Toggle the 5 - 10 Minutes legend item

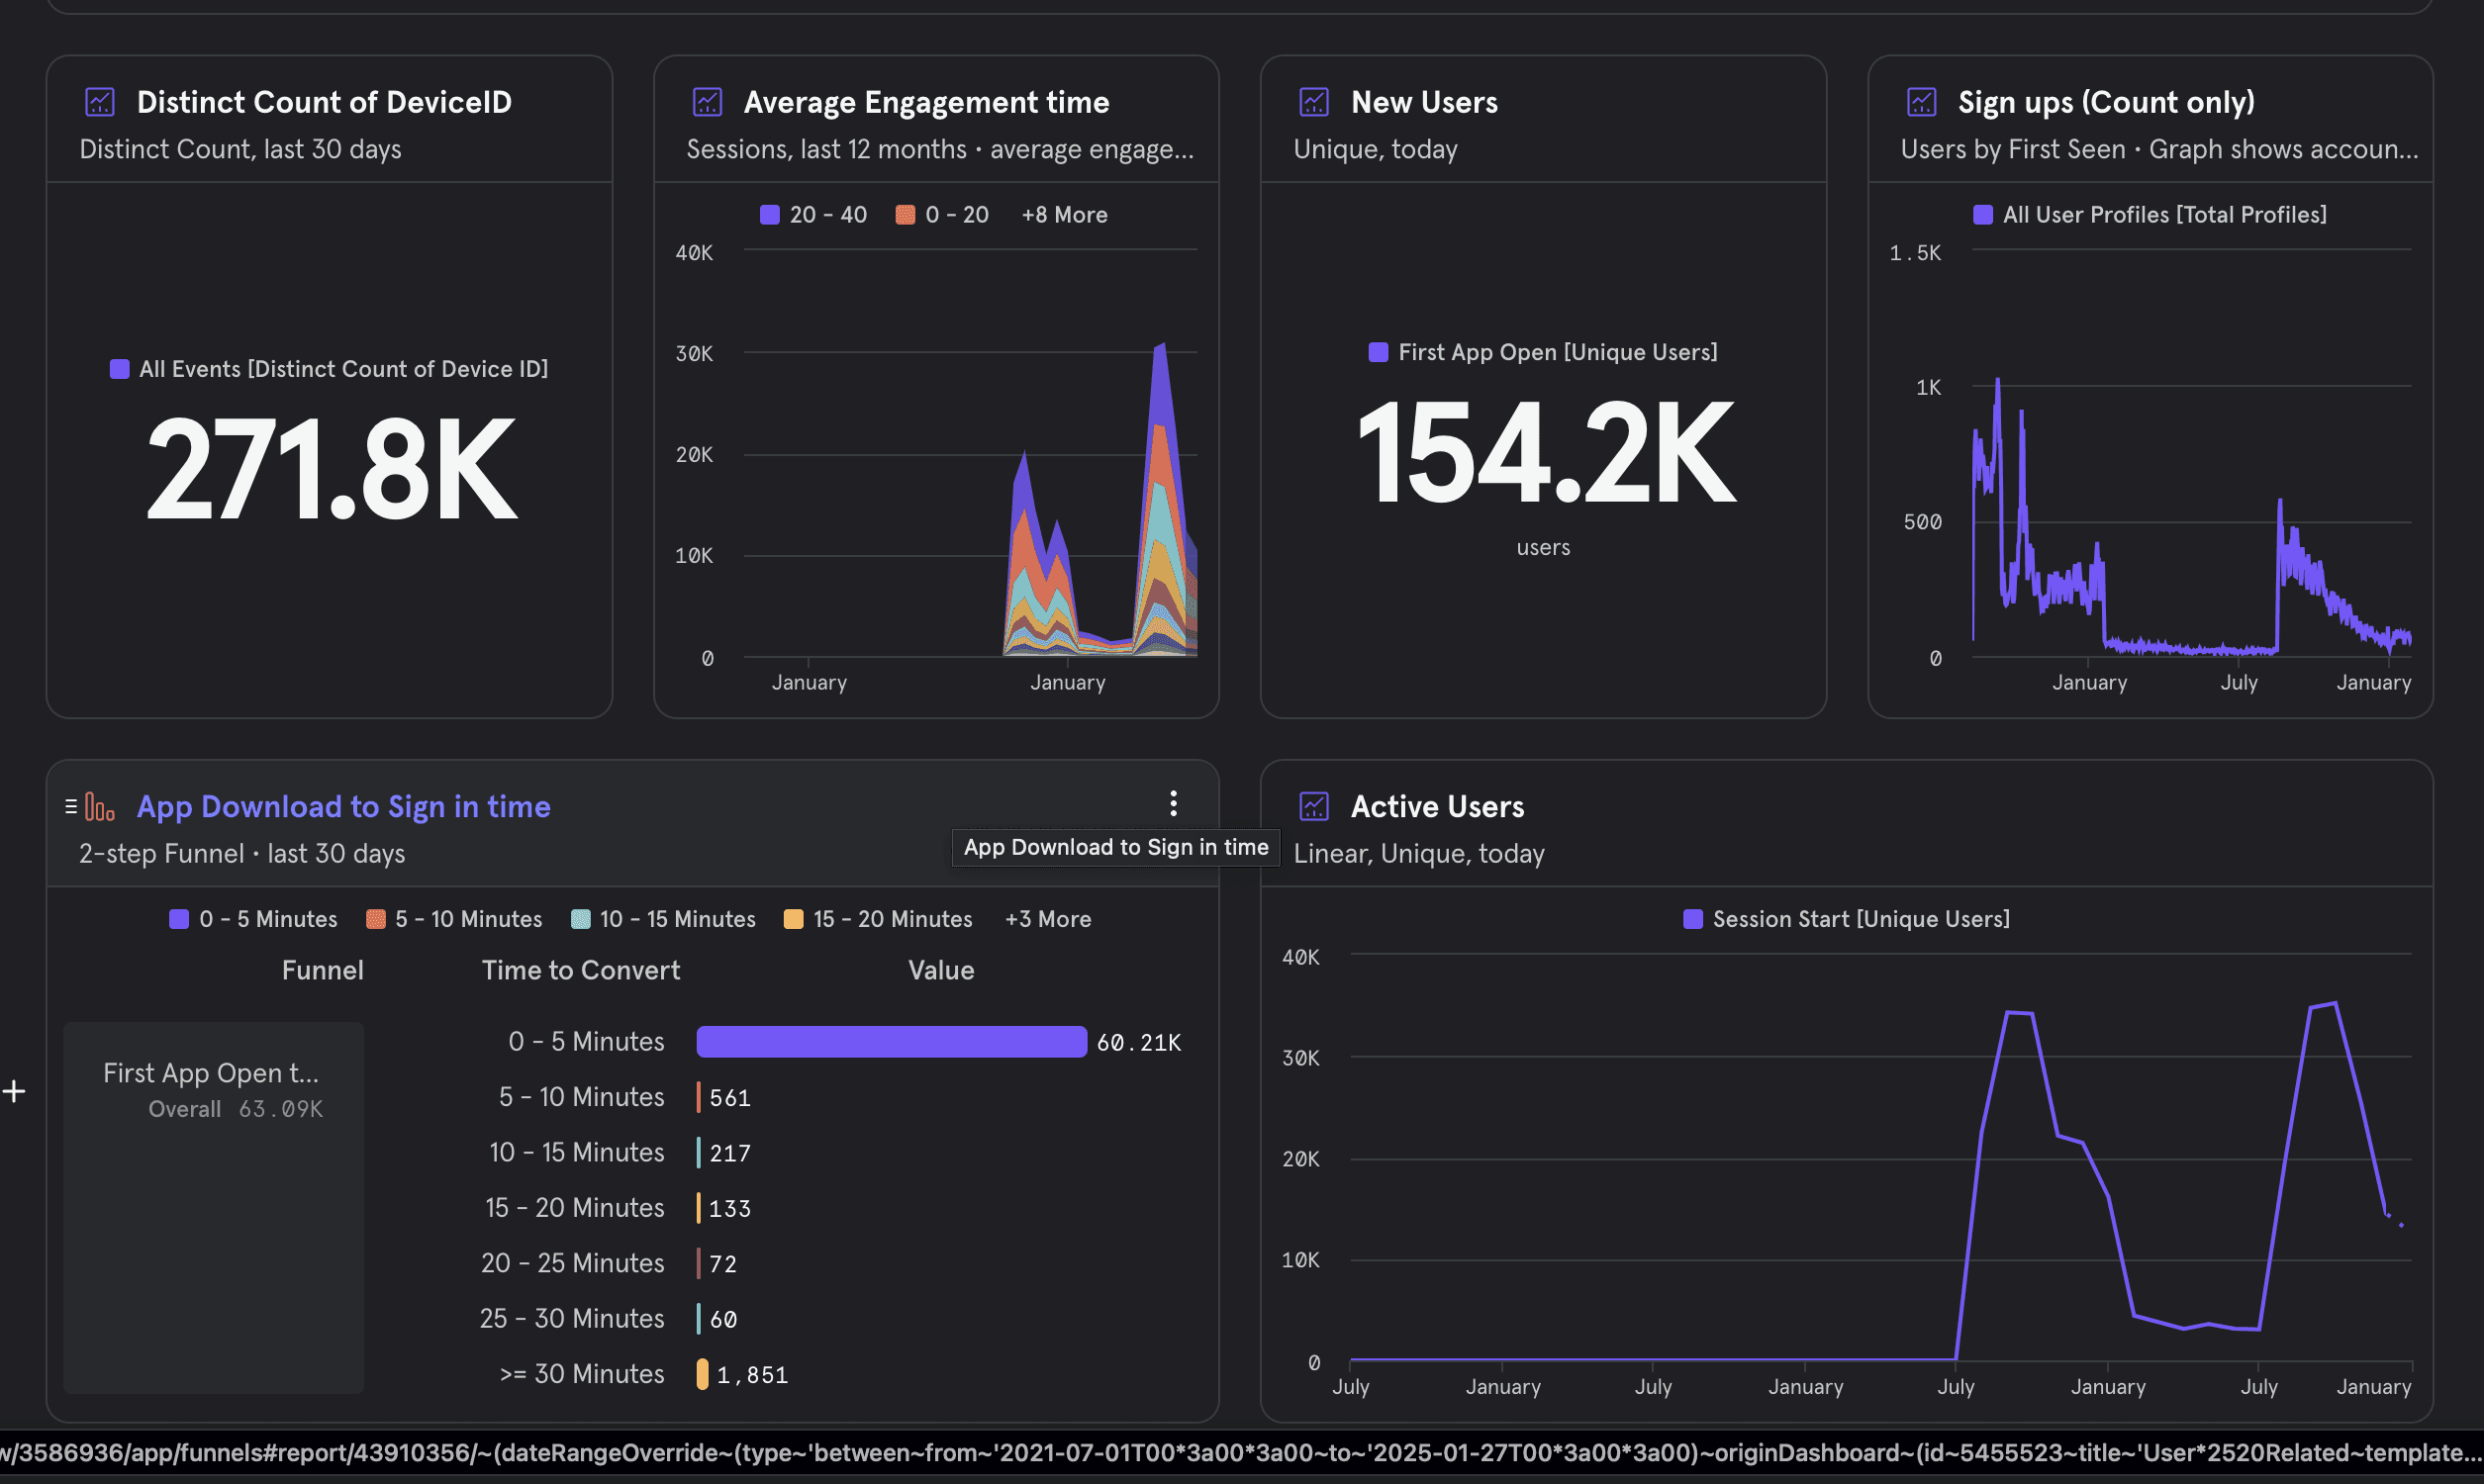click(x=454, y=919)
